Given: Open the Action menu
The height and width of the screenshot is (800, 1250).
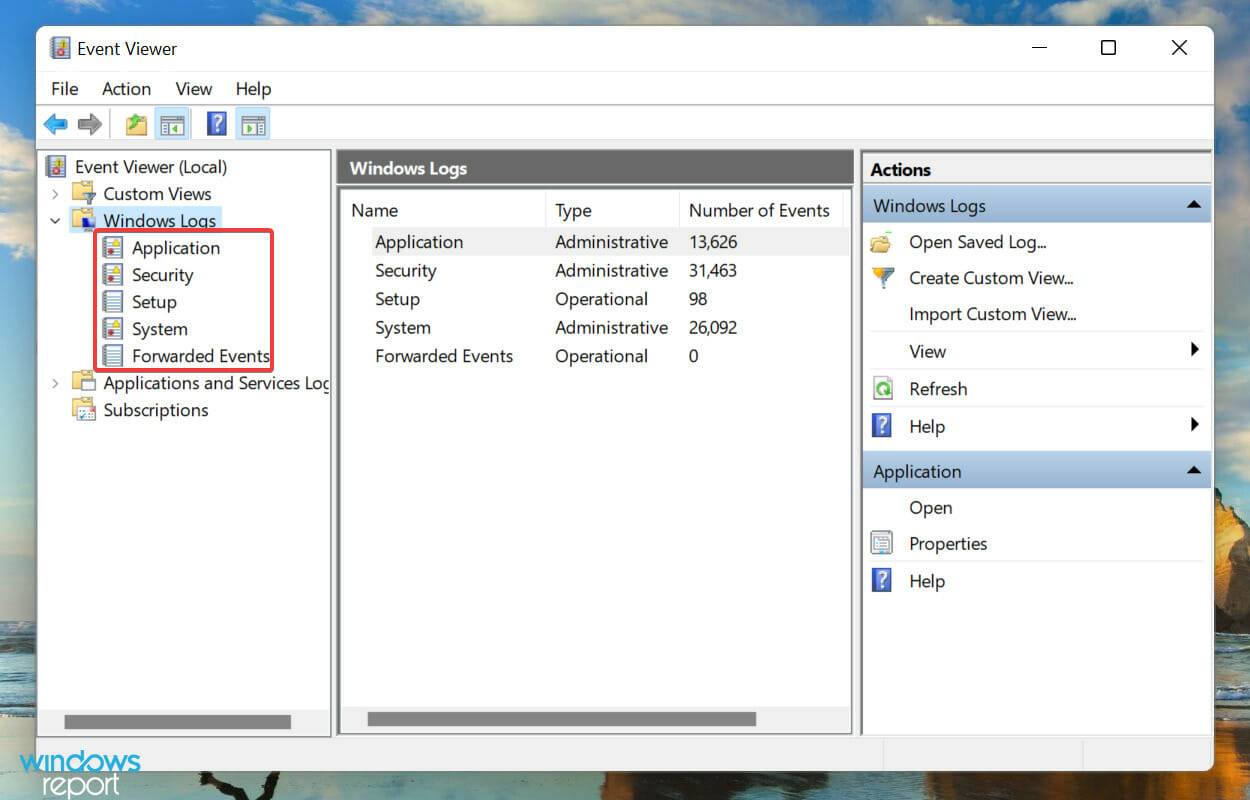Looking at the screenshot, I should [126, 89].
